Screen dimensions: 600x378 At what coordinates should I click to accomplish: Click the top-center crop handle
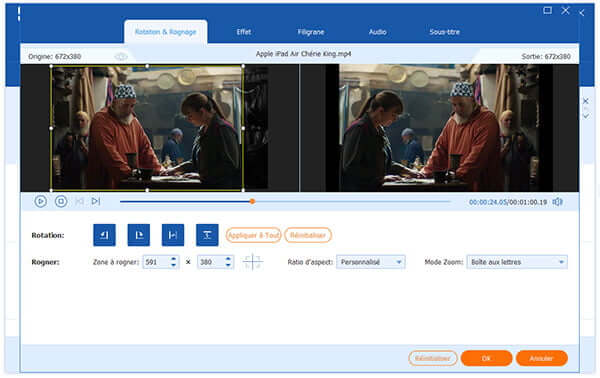[147, 66]
